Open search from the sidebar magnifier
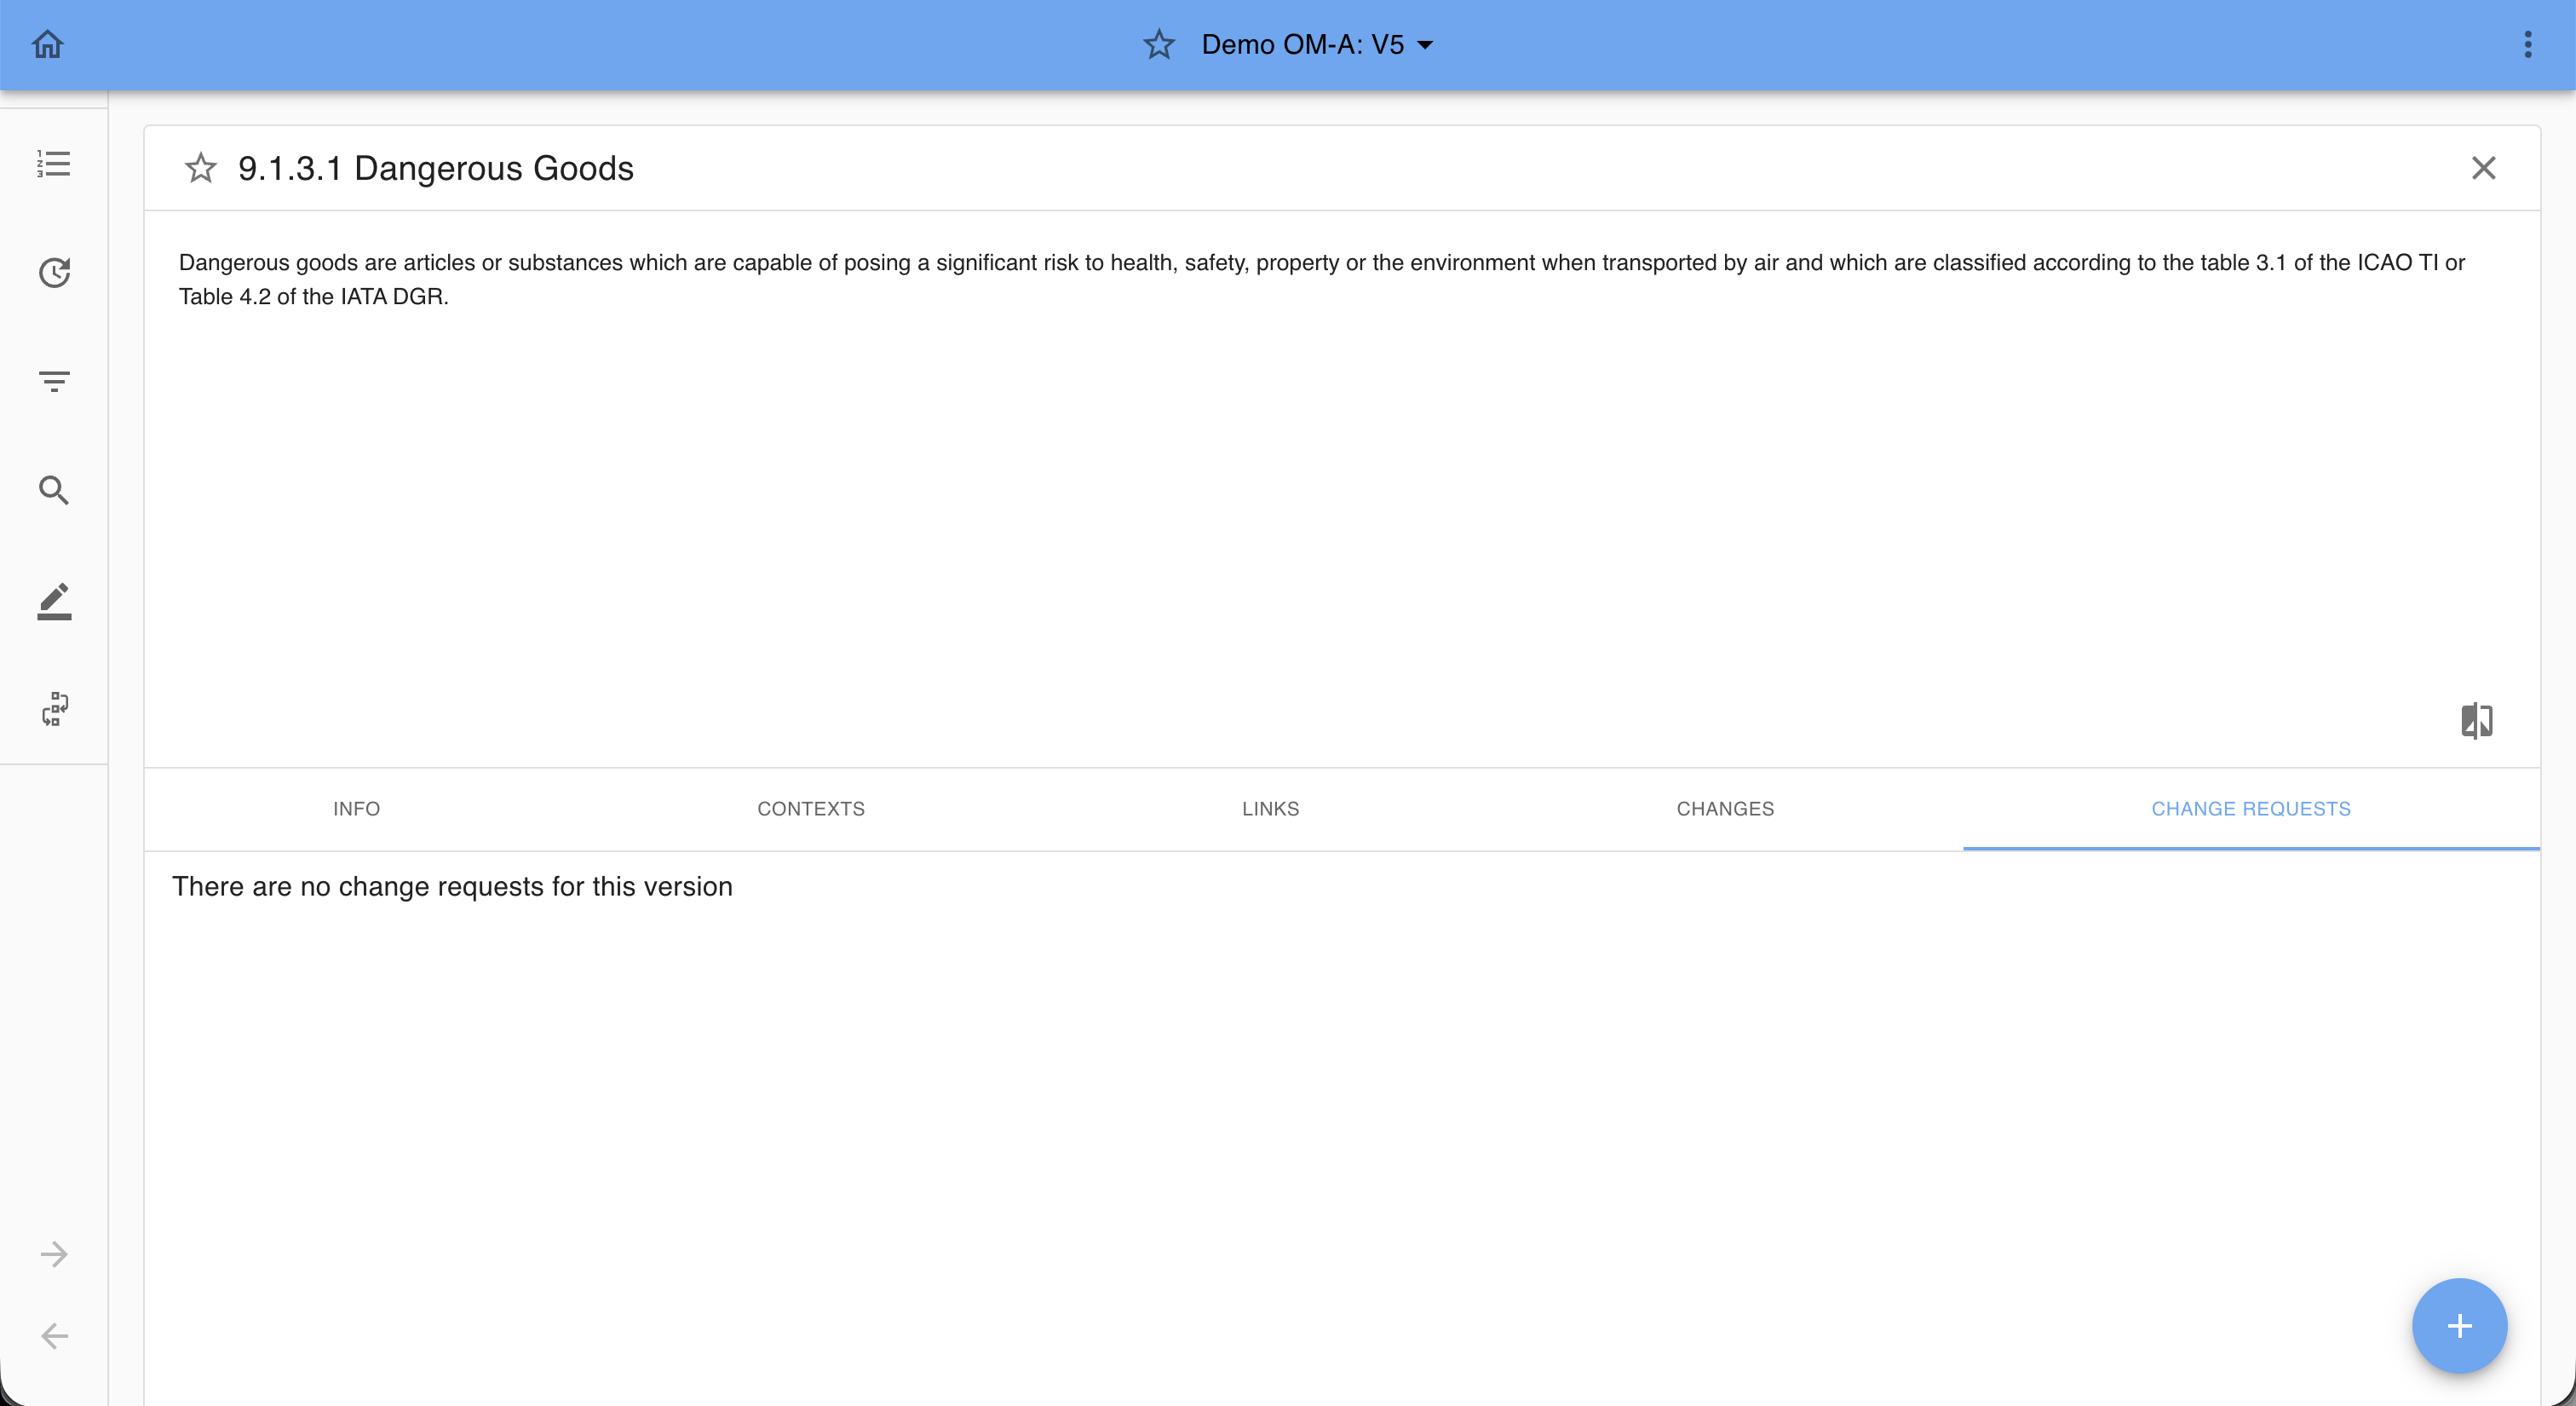This screenshot has height=1406, width=2576. click(x=54, y=490)
